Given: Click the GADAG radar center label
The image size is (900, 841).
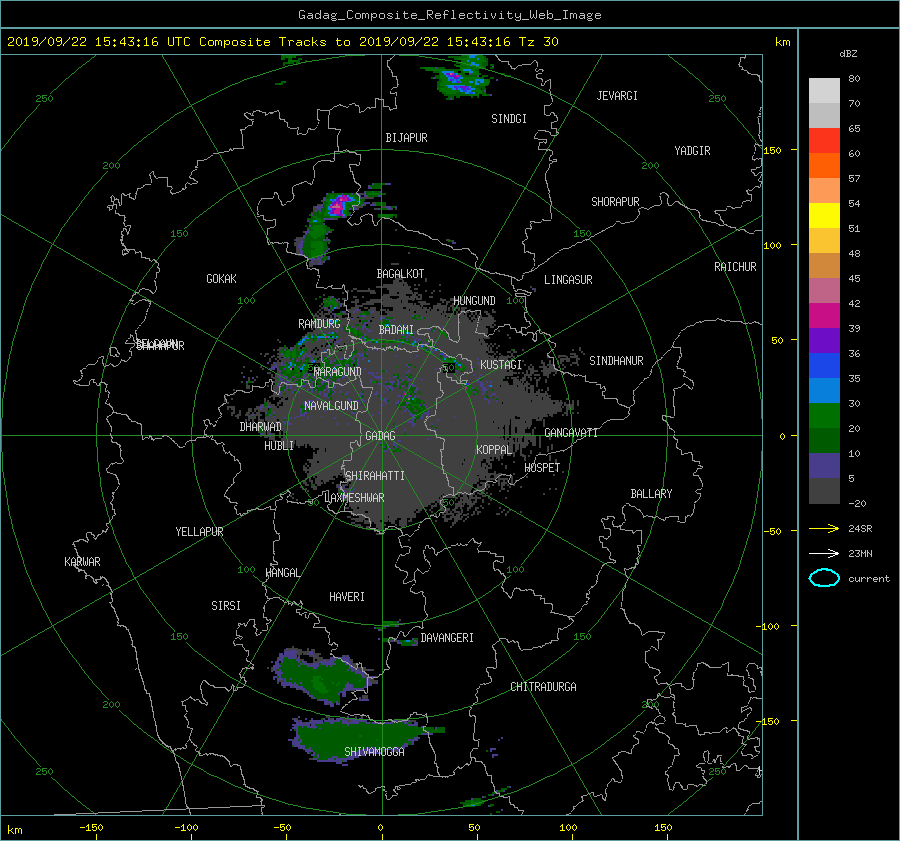Looking at the screenshot, I should click(x=380, y=436).
